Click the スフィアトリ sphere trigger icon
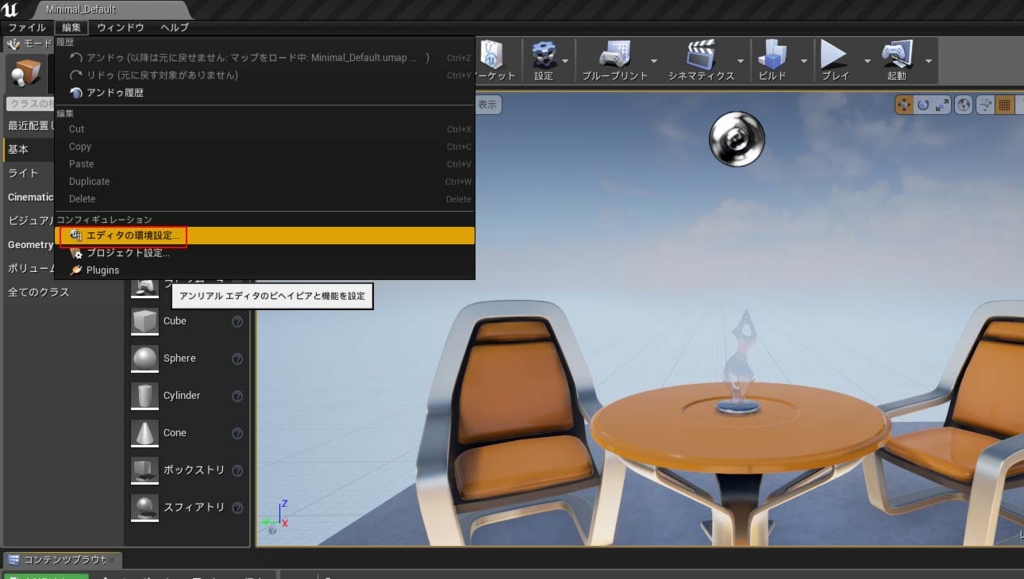Screen dimensions: 1024x579 click(x=144, y=507)
